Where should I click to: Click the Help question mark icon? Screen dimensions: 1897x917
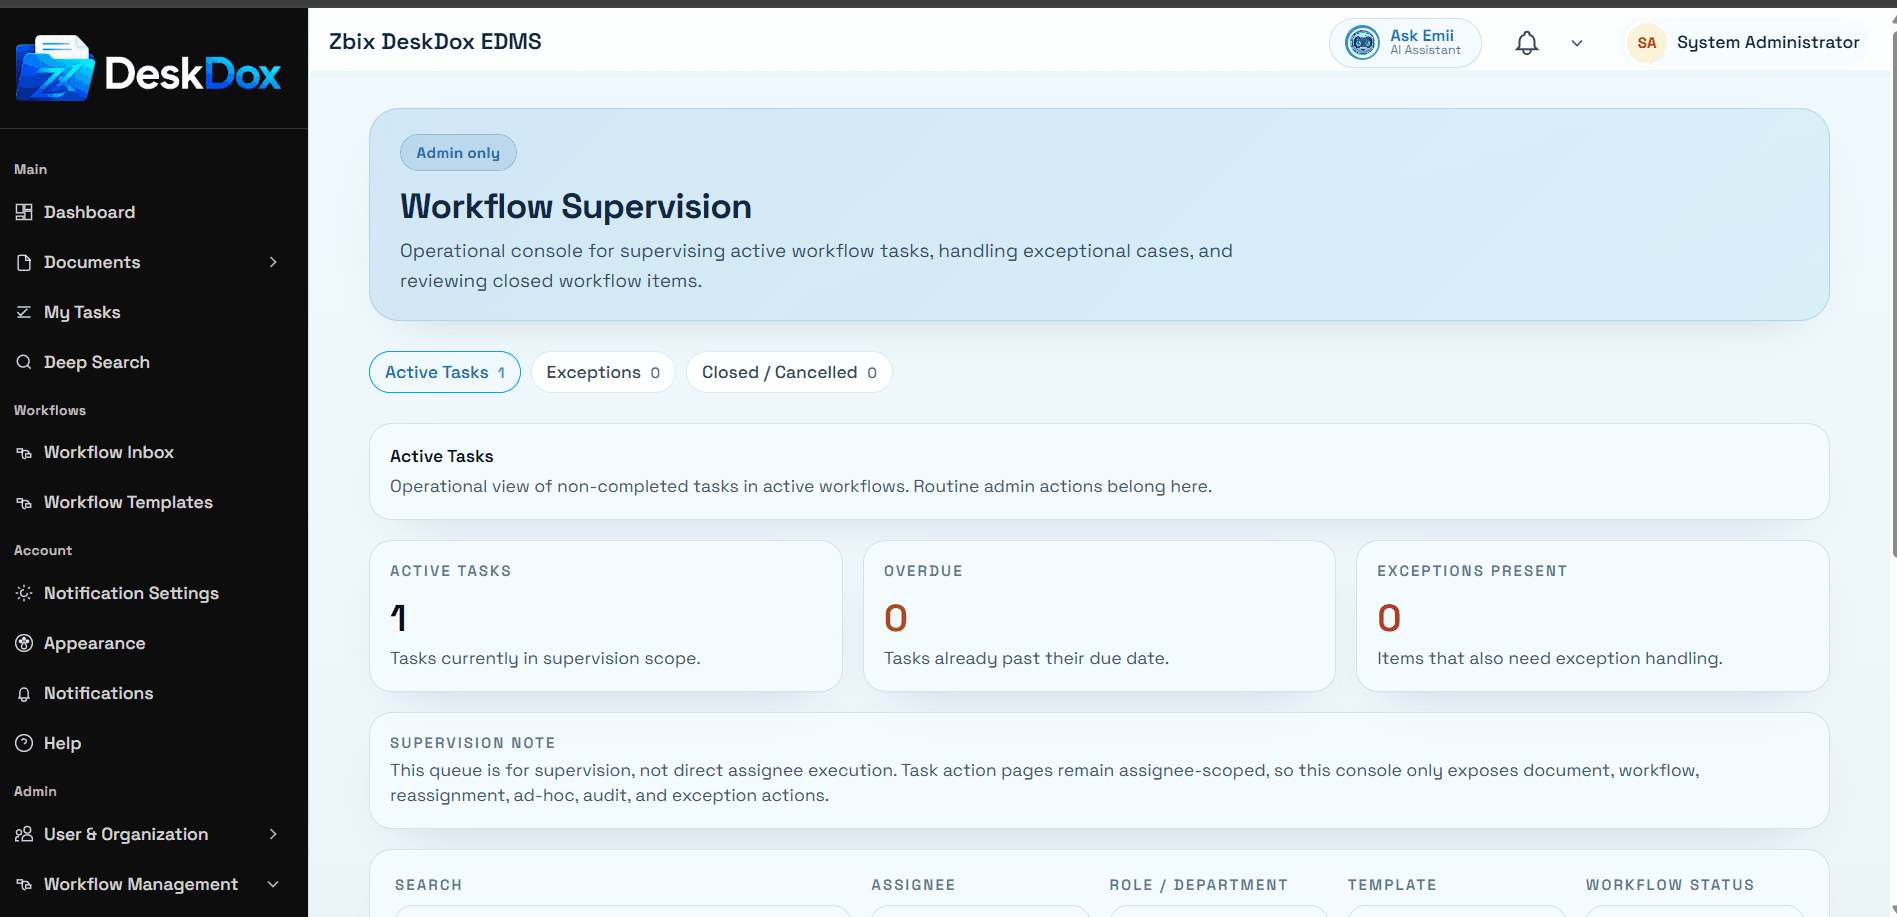coord(24,743)
